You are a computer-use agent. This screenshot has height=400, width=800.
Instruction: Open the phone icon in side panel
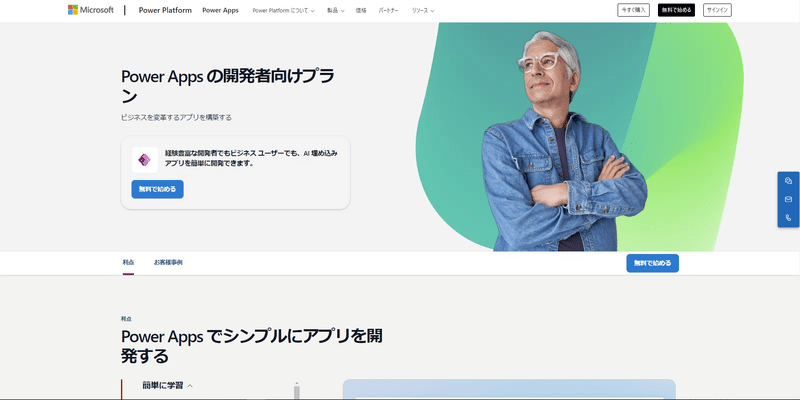pyautogui.click(x=788, y=217)
